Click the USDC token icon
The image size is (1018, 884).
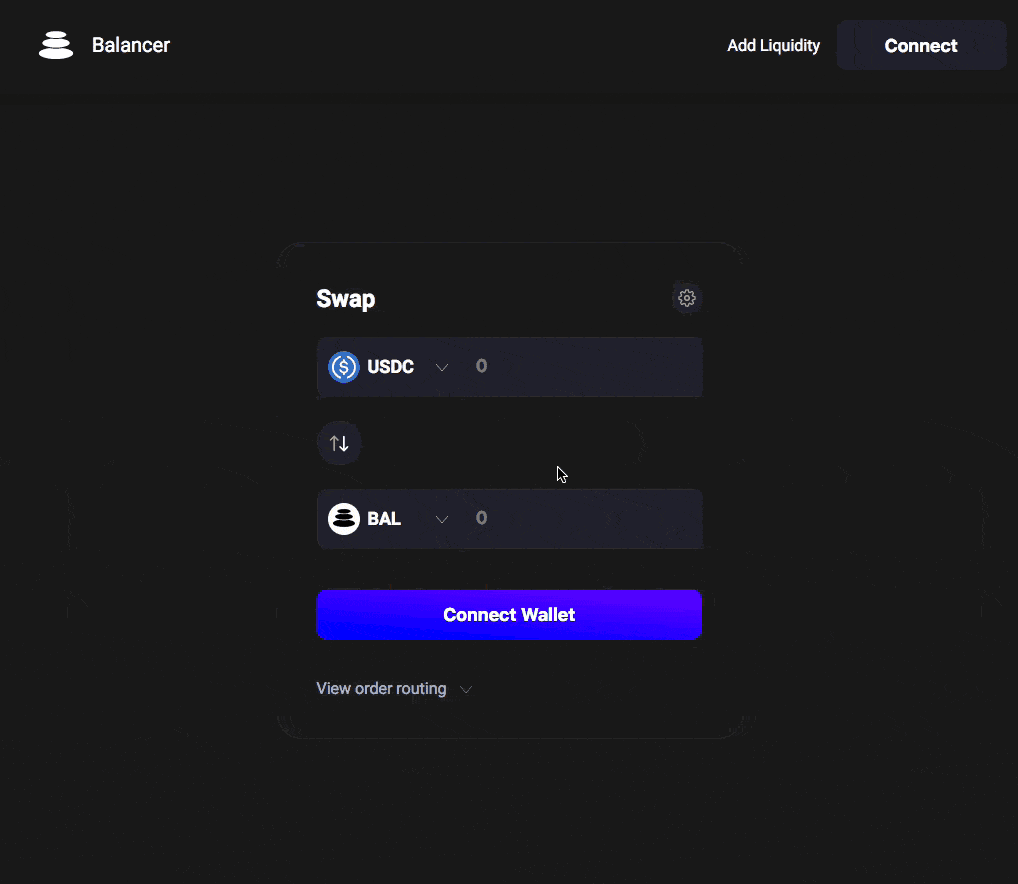[x=343, y=367]
